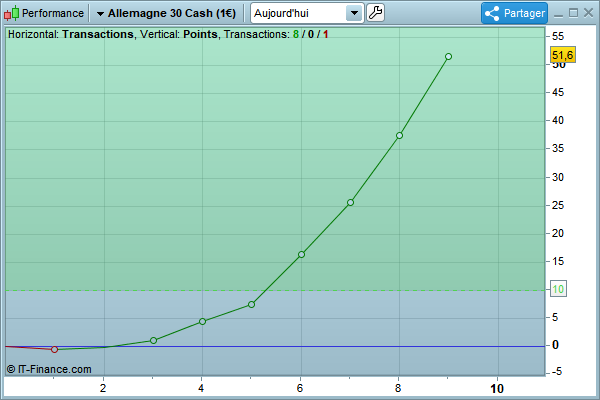Click the data point at transaction 3

tap(153, 340)
